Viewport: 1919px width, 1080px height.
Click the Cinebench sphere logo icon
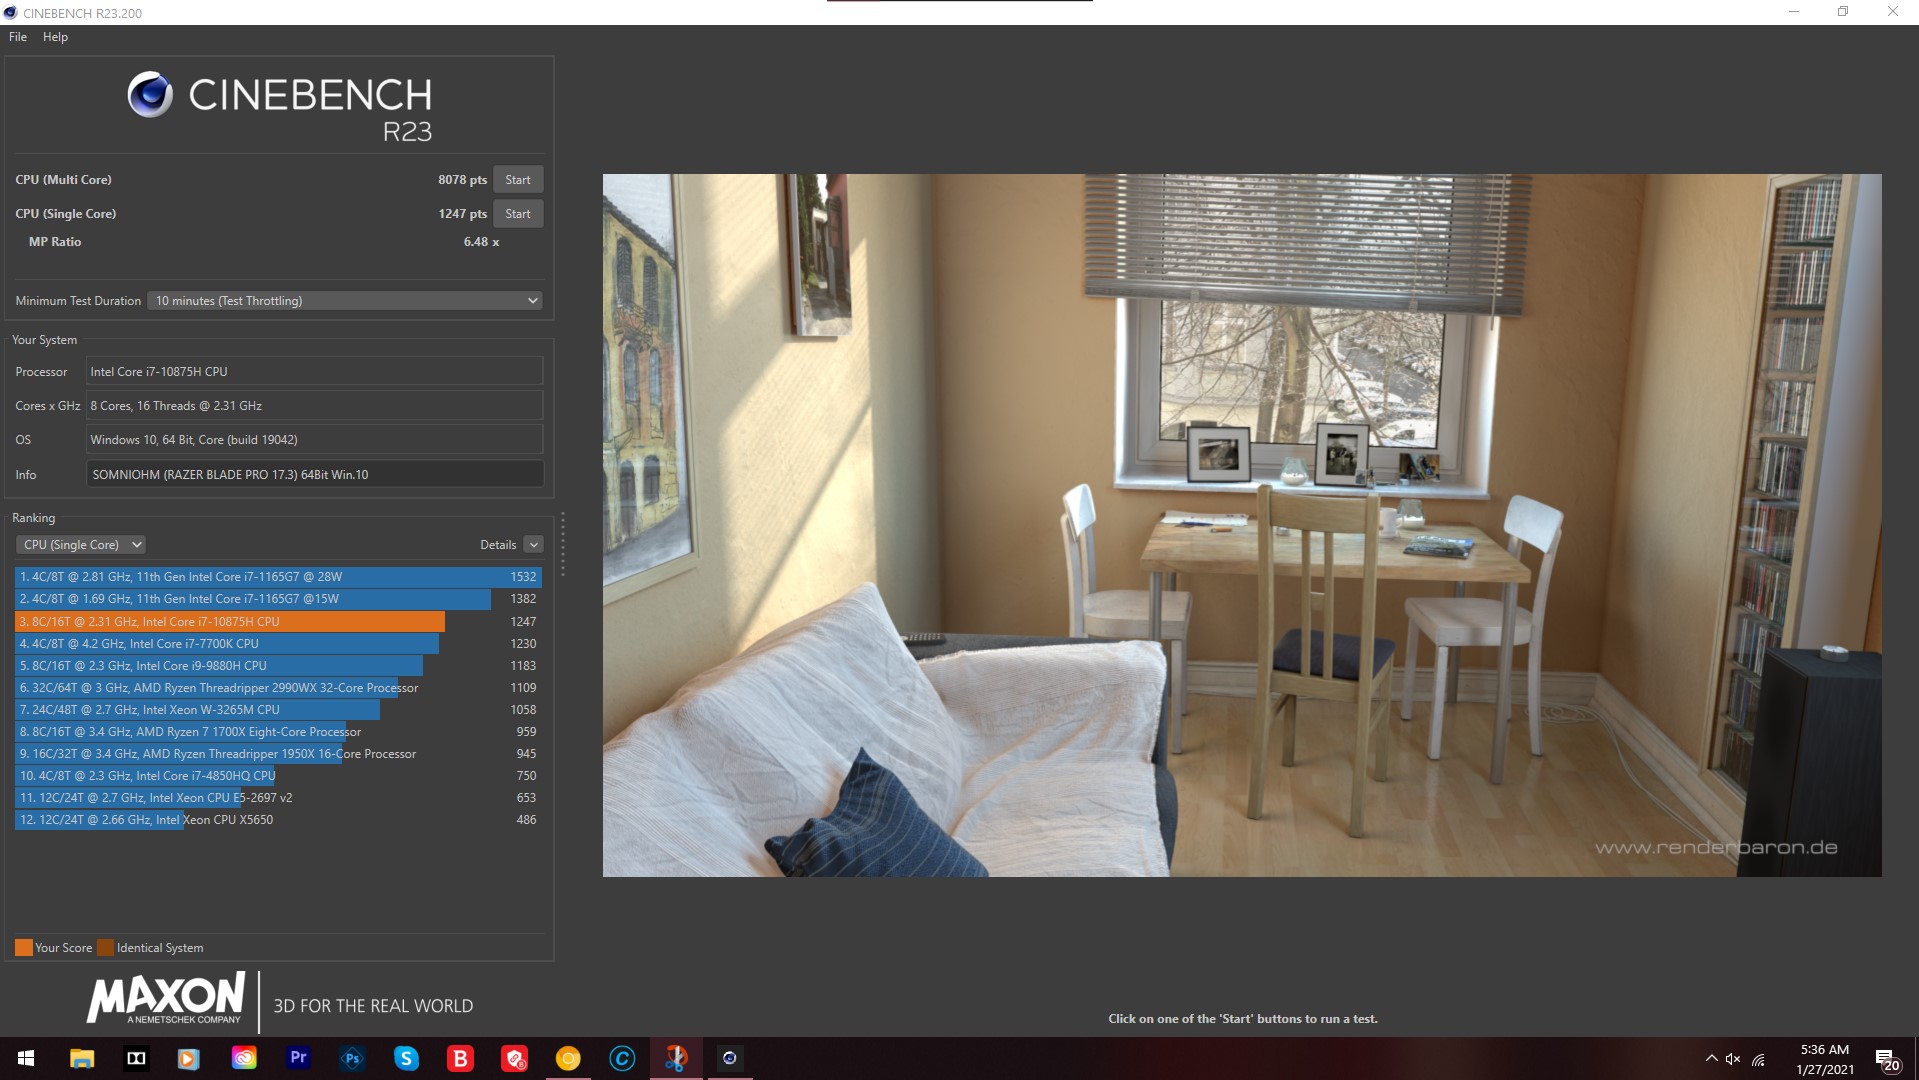(x=150, y=95)
